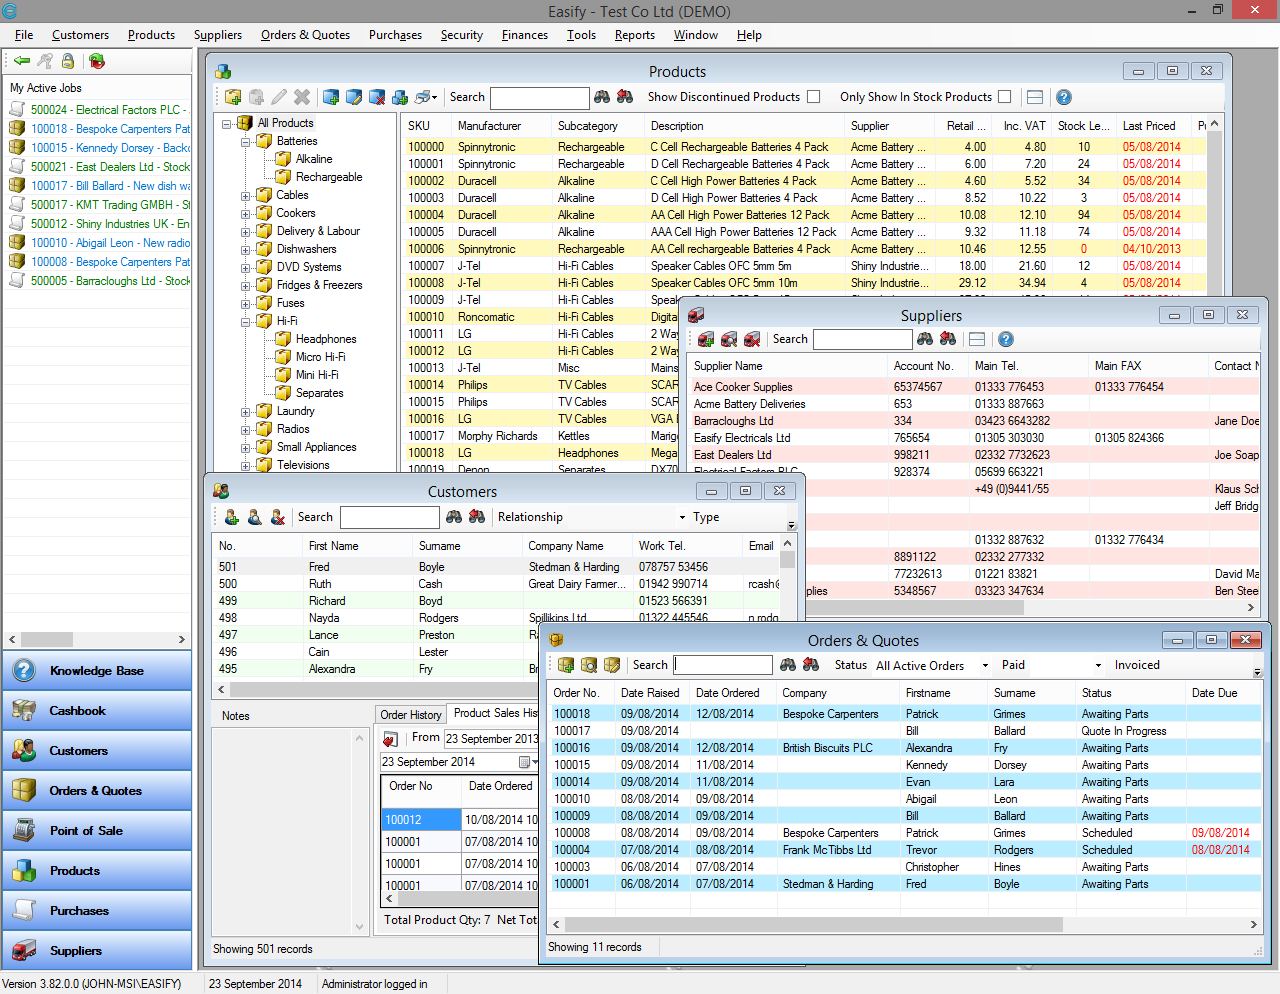1280x994 pixels.
Task: Sort by Date Raised column header
Action: click(x=650, y=693)
